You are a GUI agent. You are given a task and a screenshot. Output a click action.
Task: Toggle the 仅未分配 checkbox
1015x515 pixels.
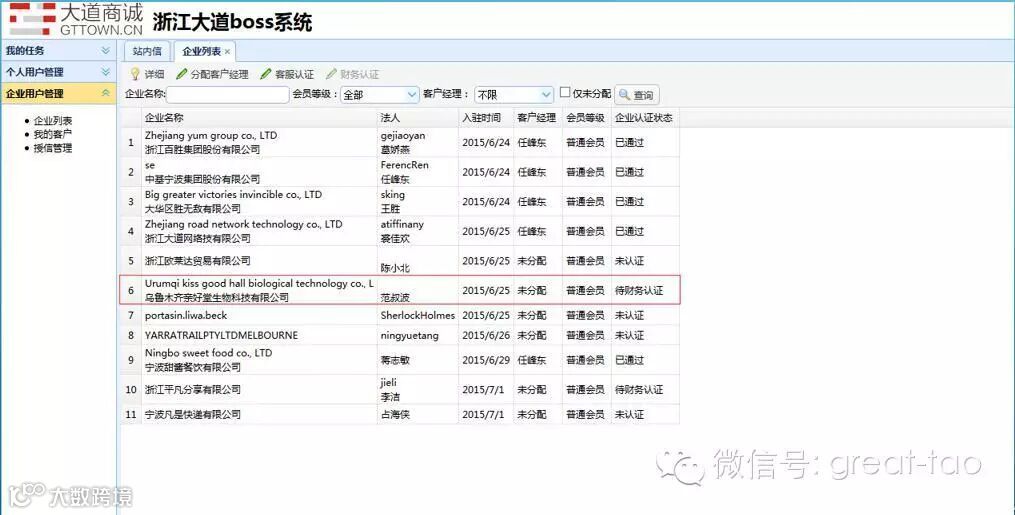pos(564,93)
